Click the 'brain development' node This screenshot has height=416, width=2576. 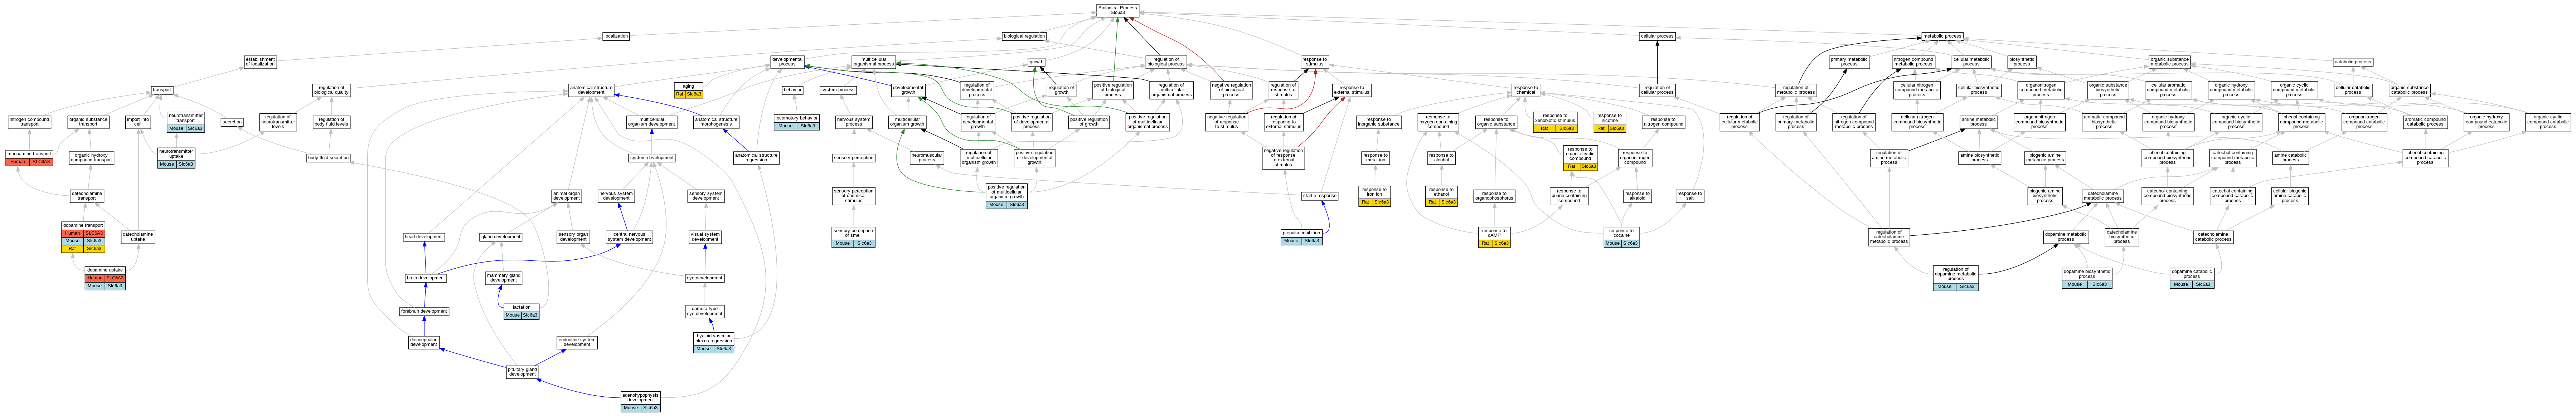(426, 278)
